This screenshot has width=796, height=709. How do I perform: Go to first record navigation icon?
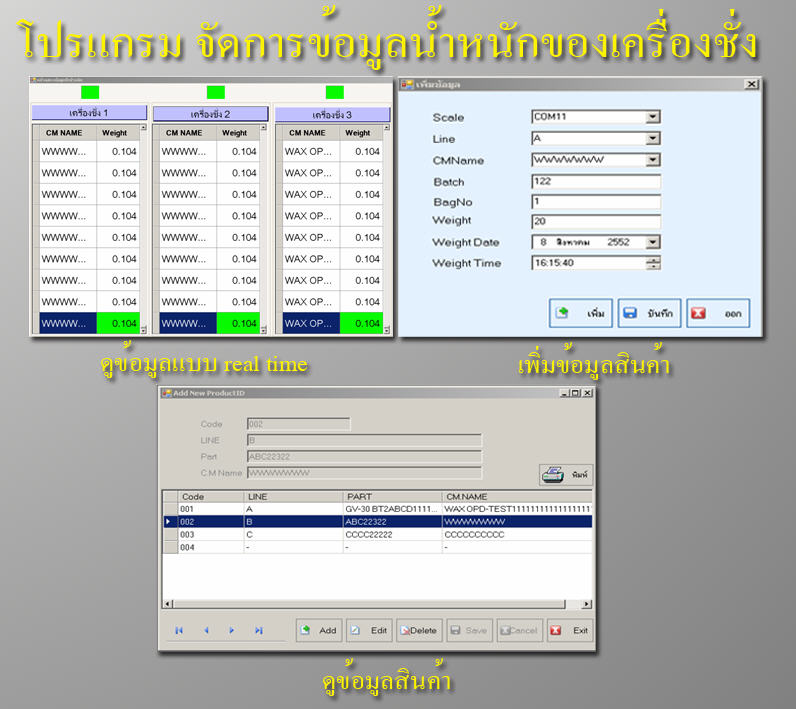tap(179, 630)
